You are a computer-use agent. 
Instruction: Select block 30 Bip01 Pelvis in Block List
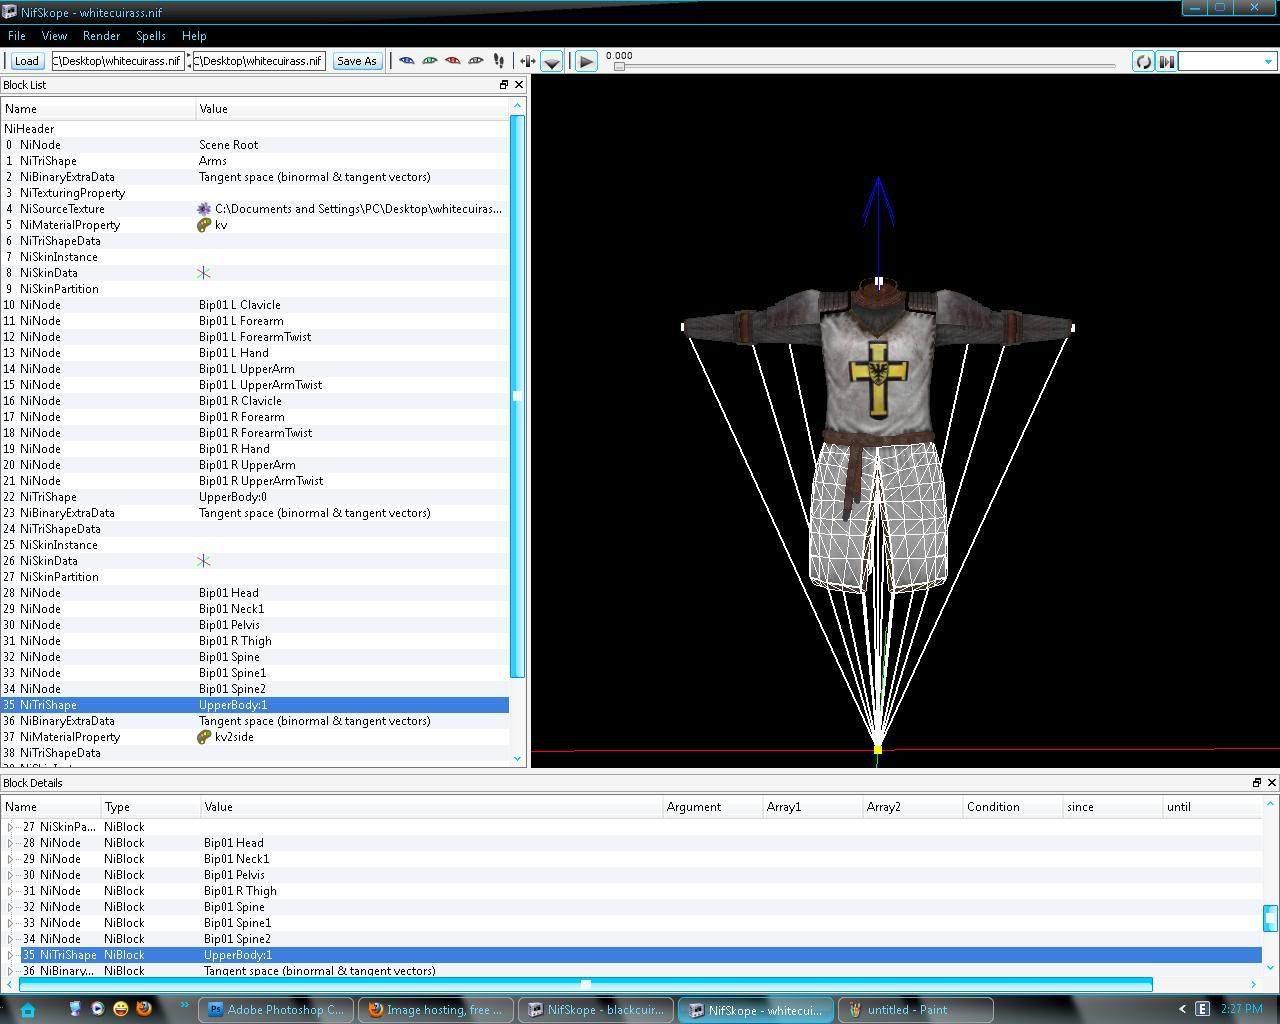click(x=255, y=625)
